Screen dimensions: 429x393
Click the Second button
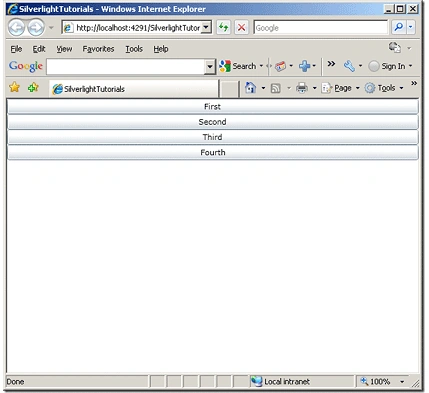[x=213, y=122]
